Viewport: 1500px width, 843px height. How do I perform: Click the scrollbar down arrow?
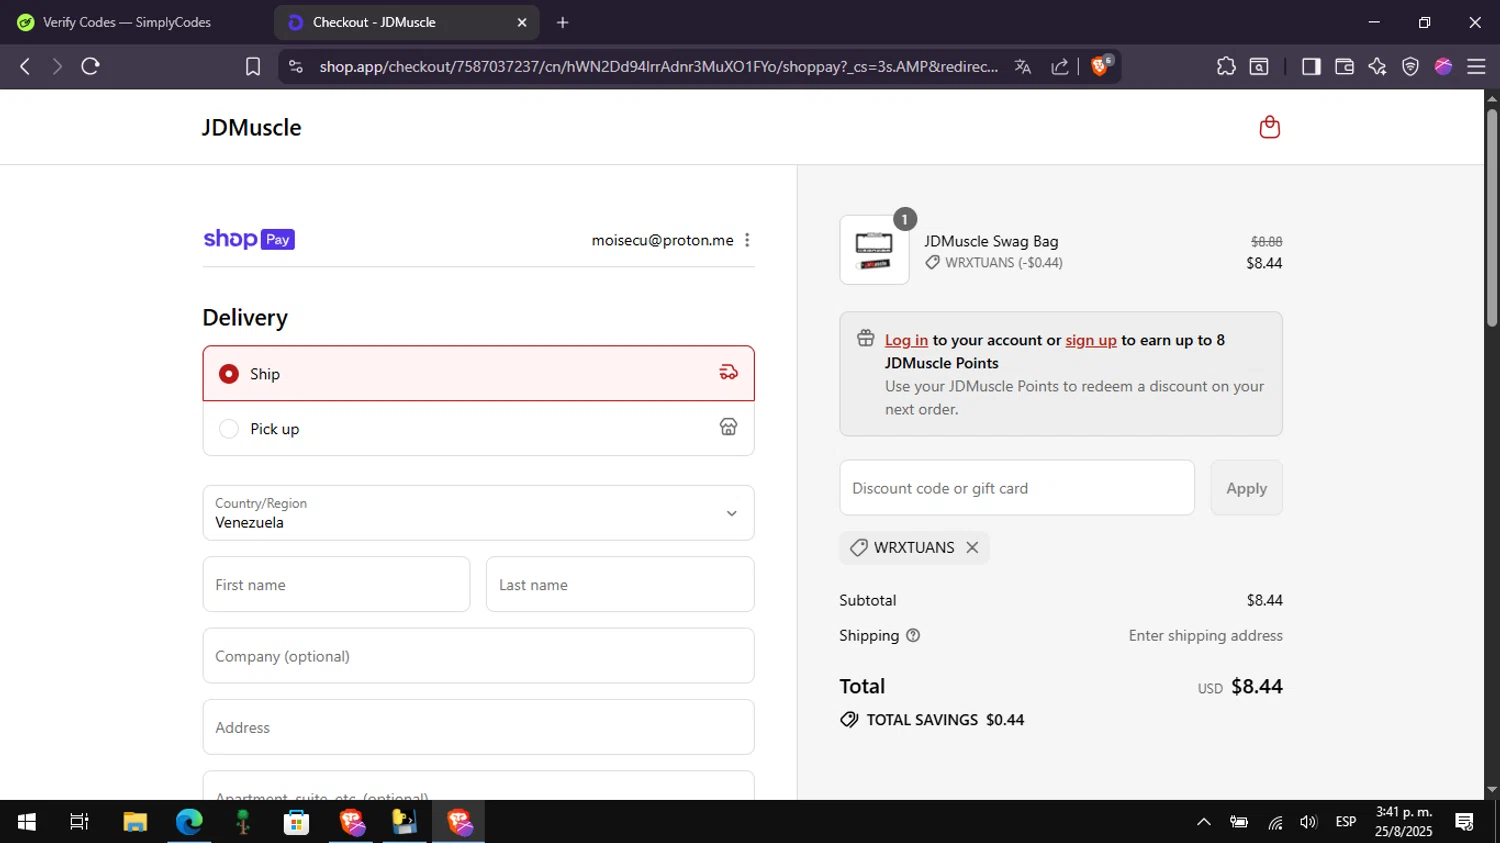pos(1492,790)
